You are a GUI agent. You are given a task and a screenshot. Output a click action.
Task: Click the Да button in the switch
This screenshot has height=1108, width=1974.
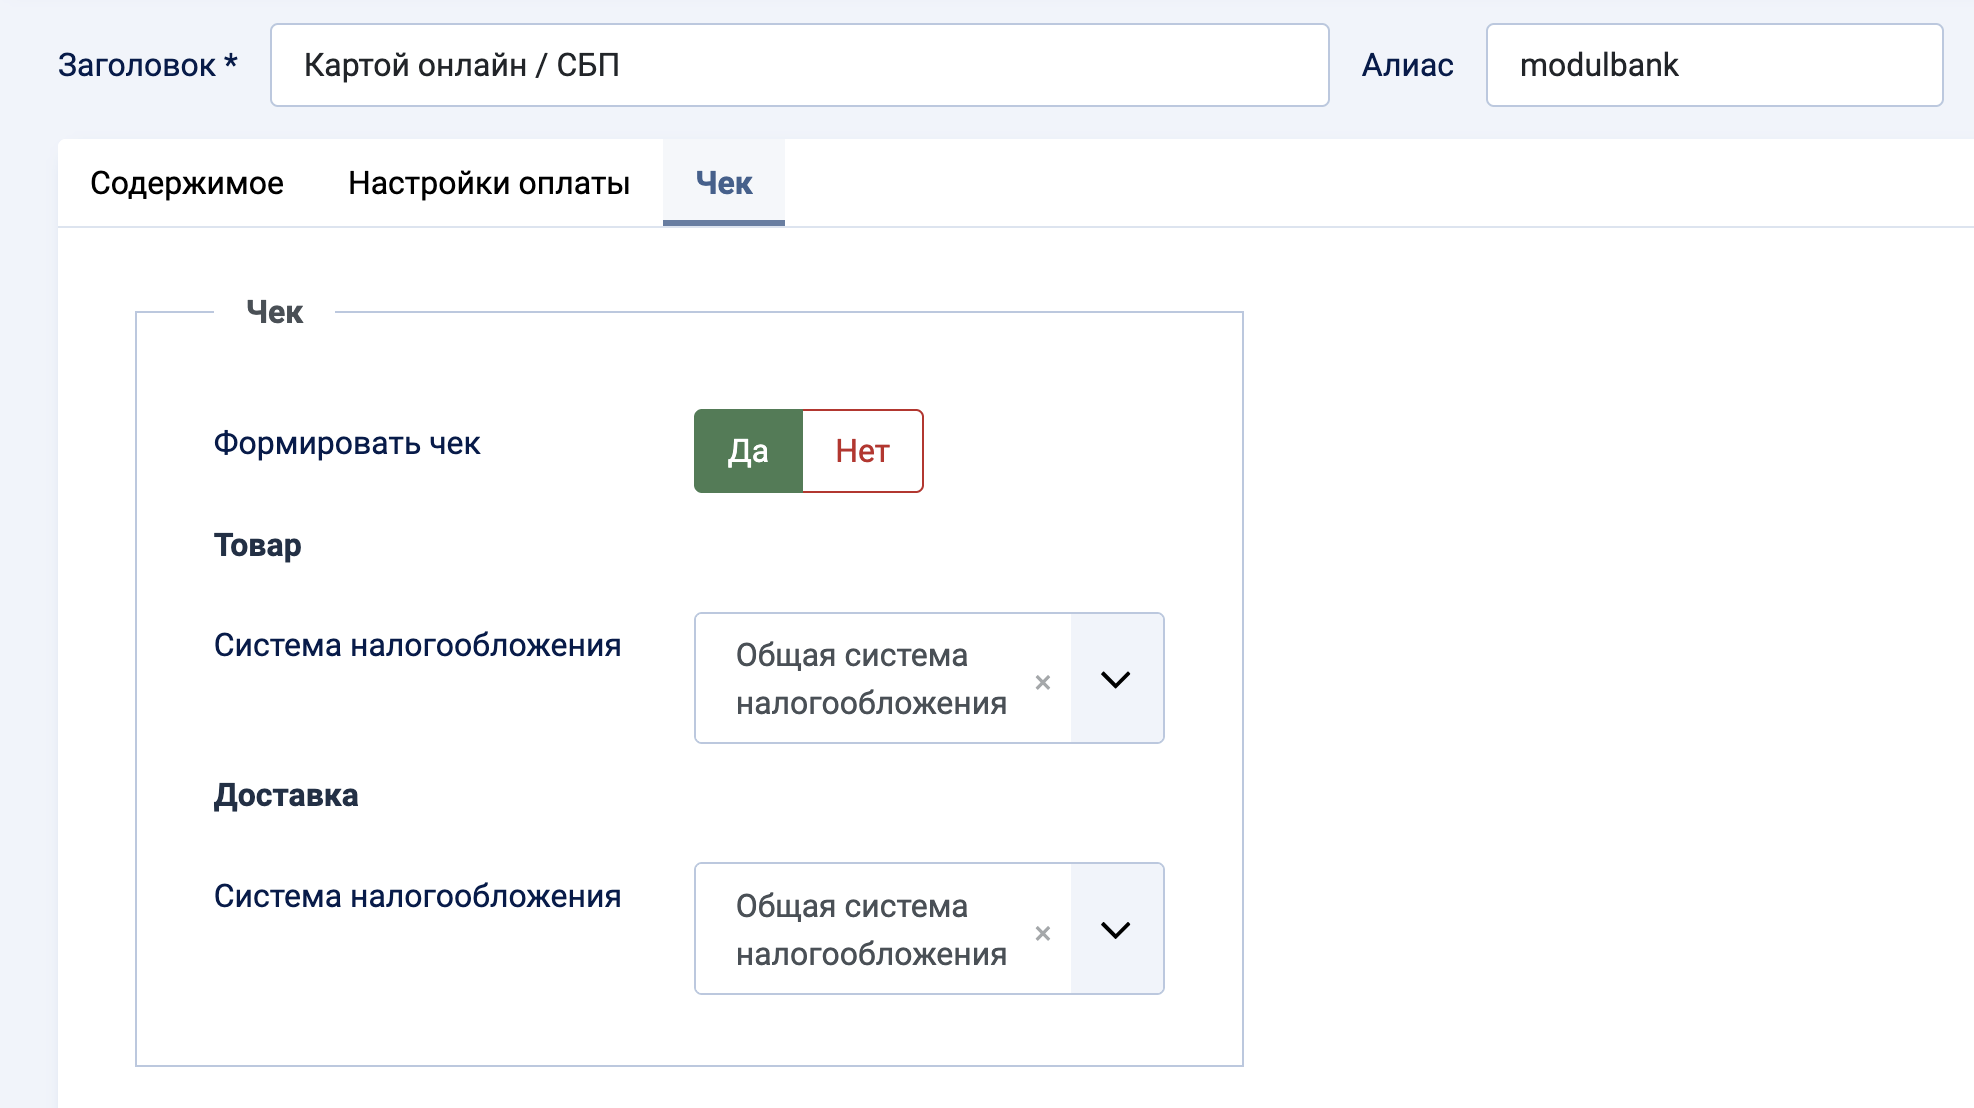click(x=748, y=451)
